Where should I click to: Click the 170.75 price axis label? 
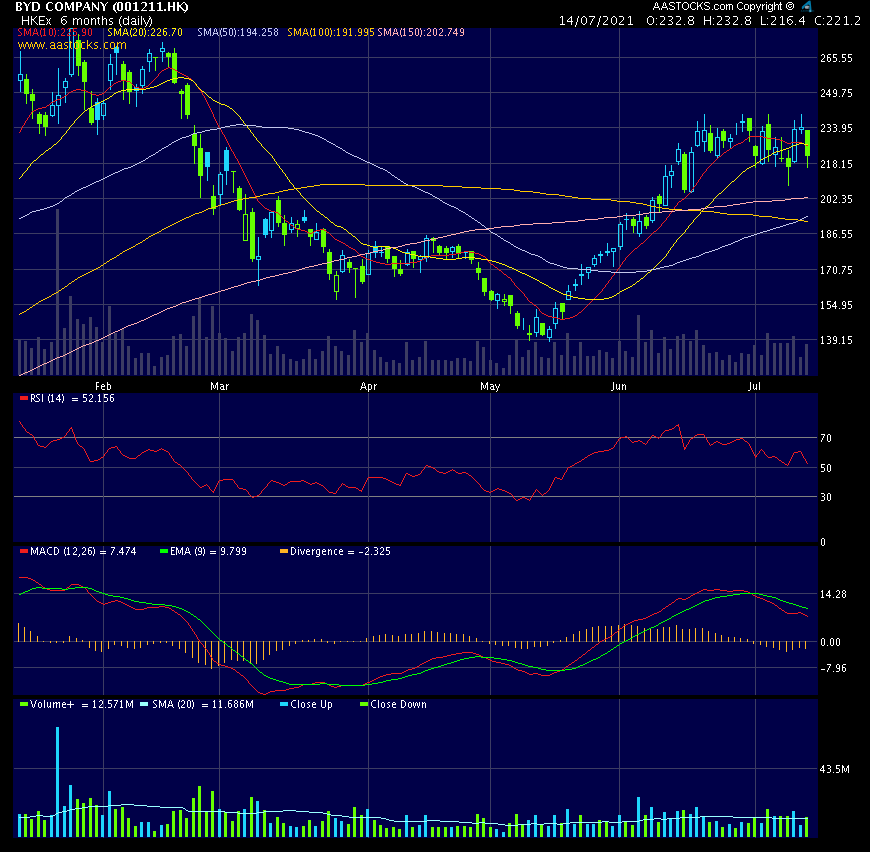click(x=836, y=270)
